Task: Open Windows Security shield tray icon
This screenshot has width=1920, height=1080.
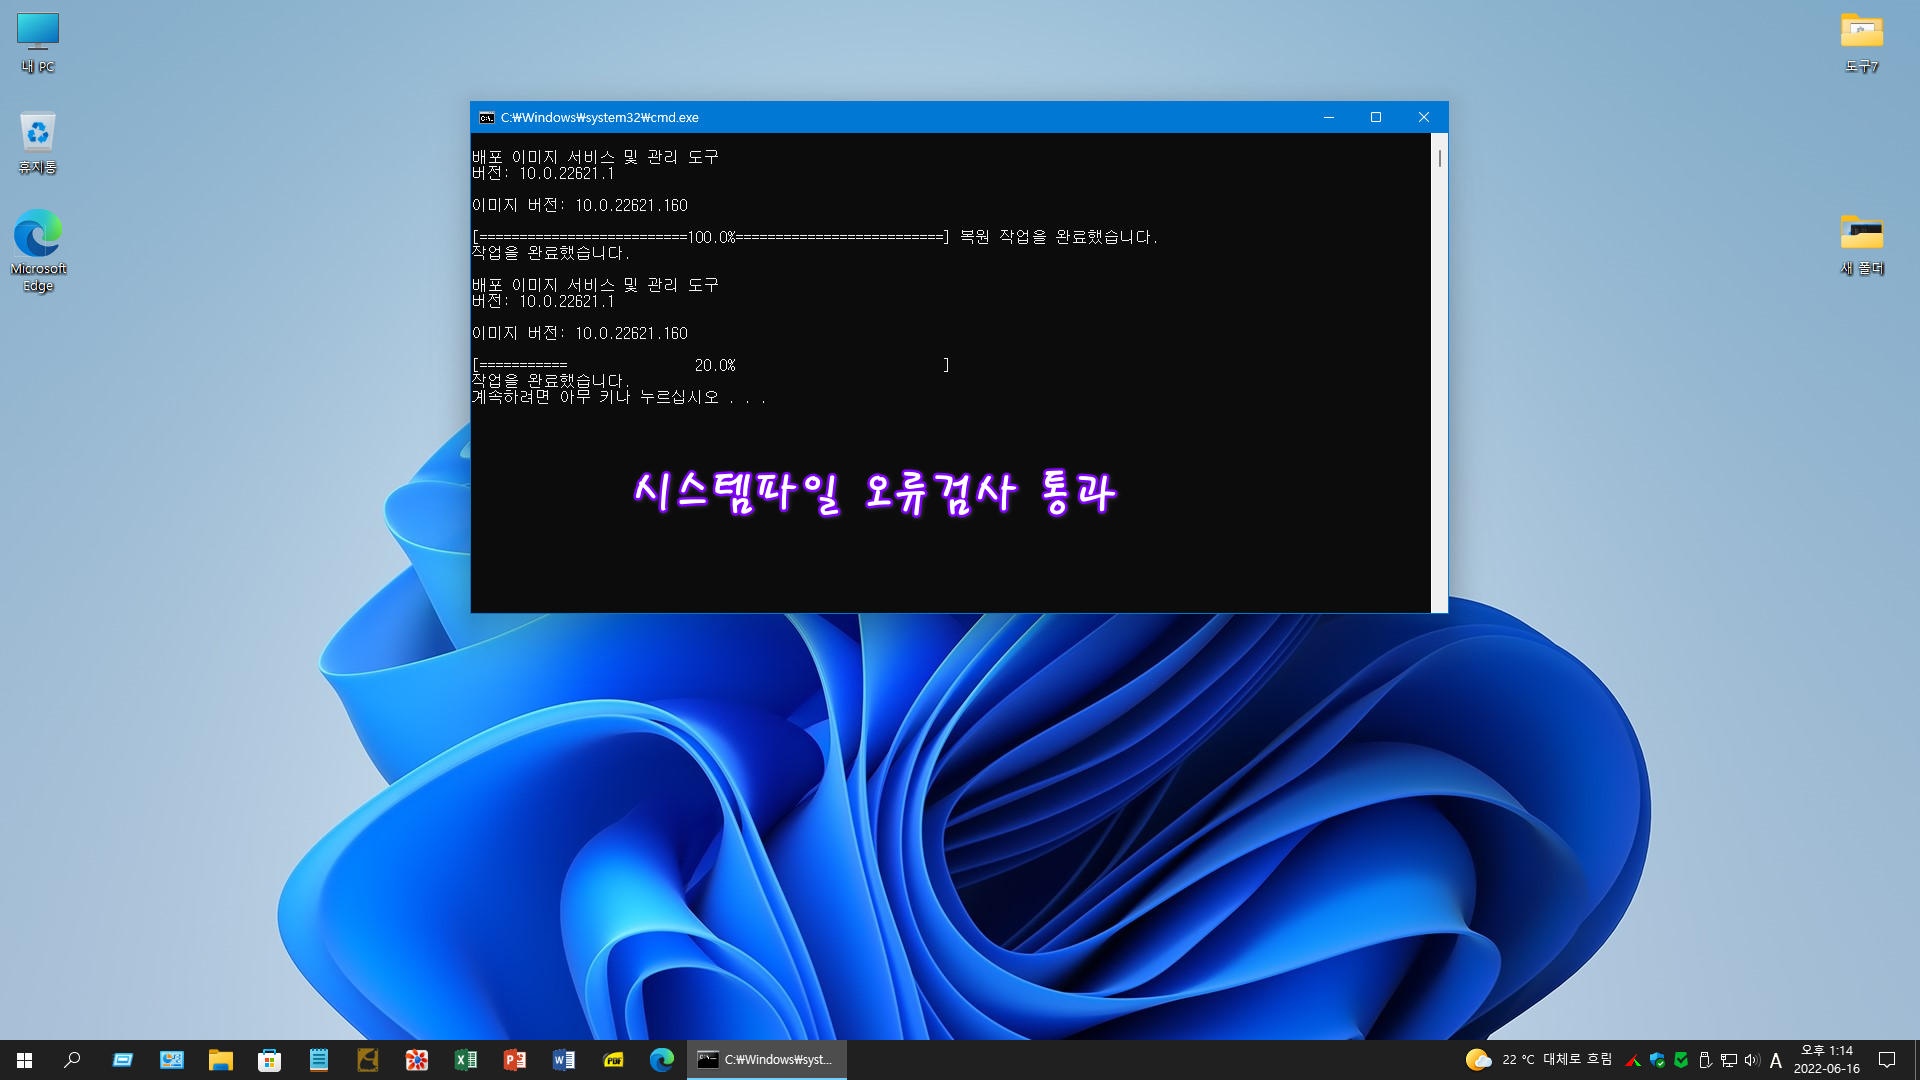Action: coord(1657,1060)
